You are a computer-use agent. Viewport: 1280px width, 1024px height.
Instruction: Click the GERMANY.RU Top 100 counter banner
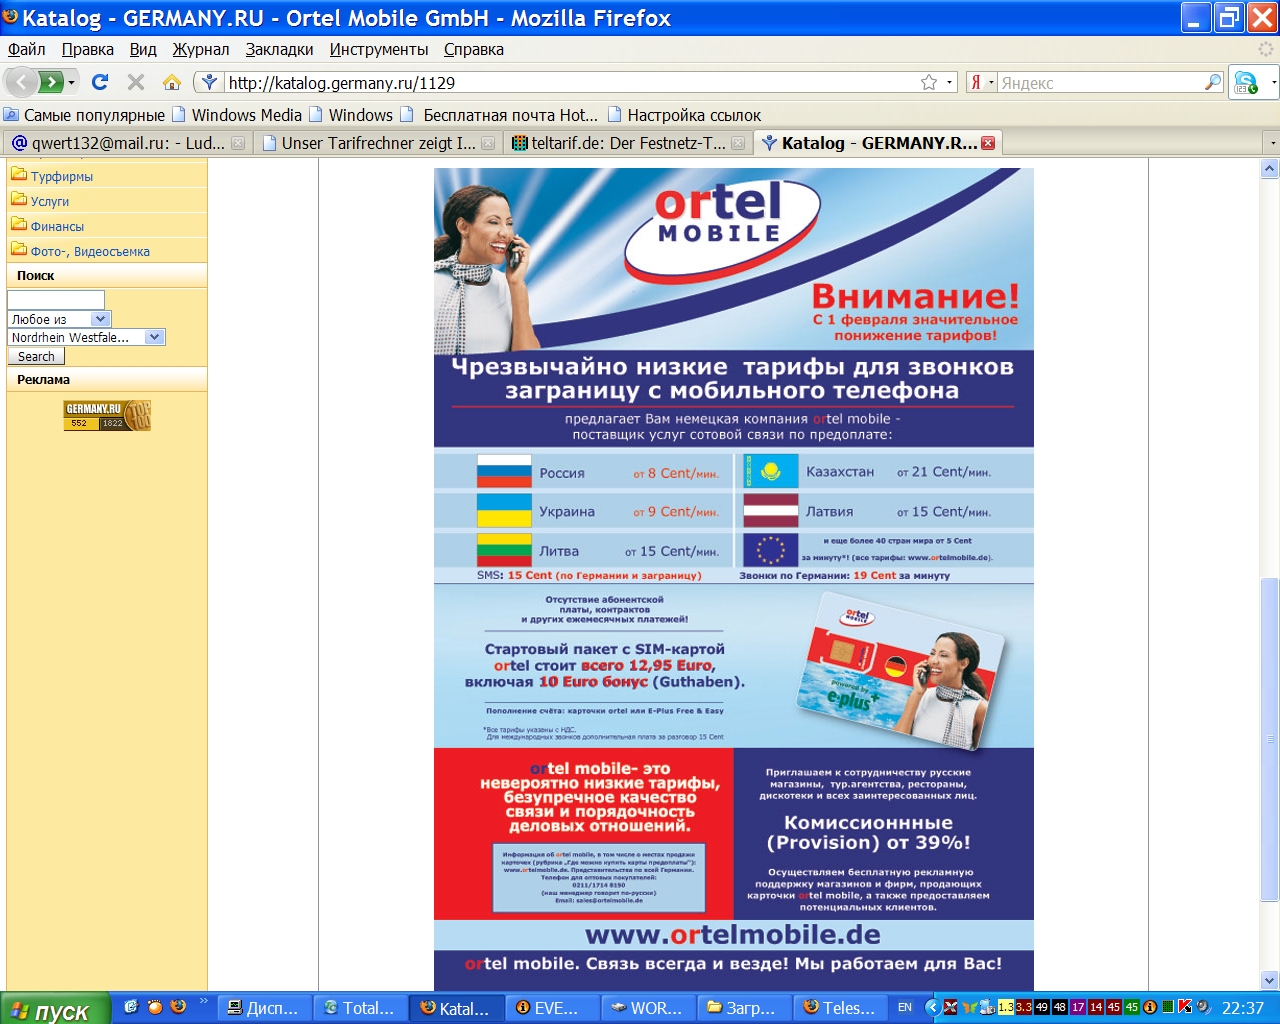click(107, 416)
